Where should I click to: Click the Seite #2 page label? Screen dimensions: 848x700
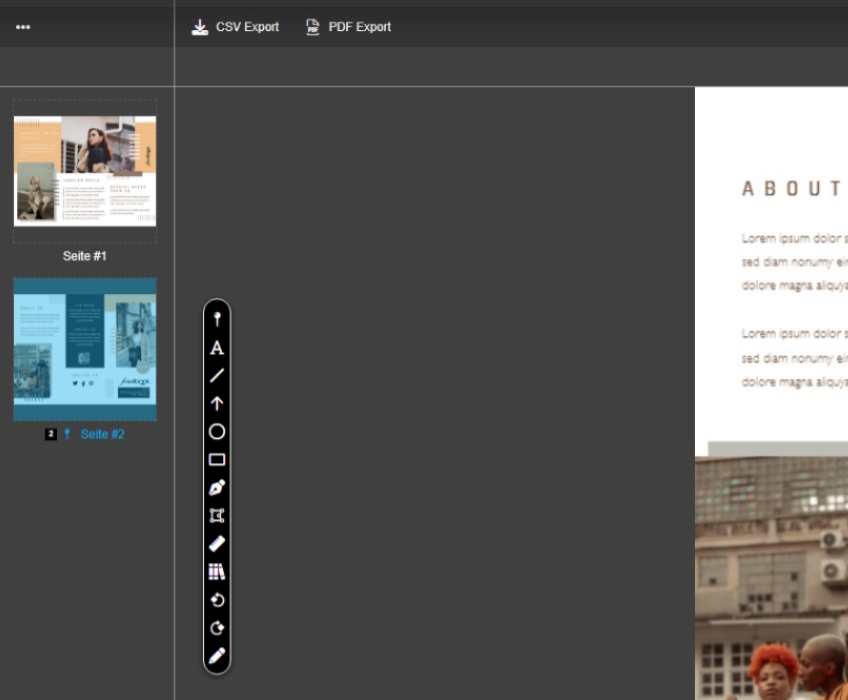pos(102,434)
